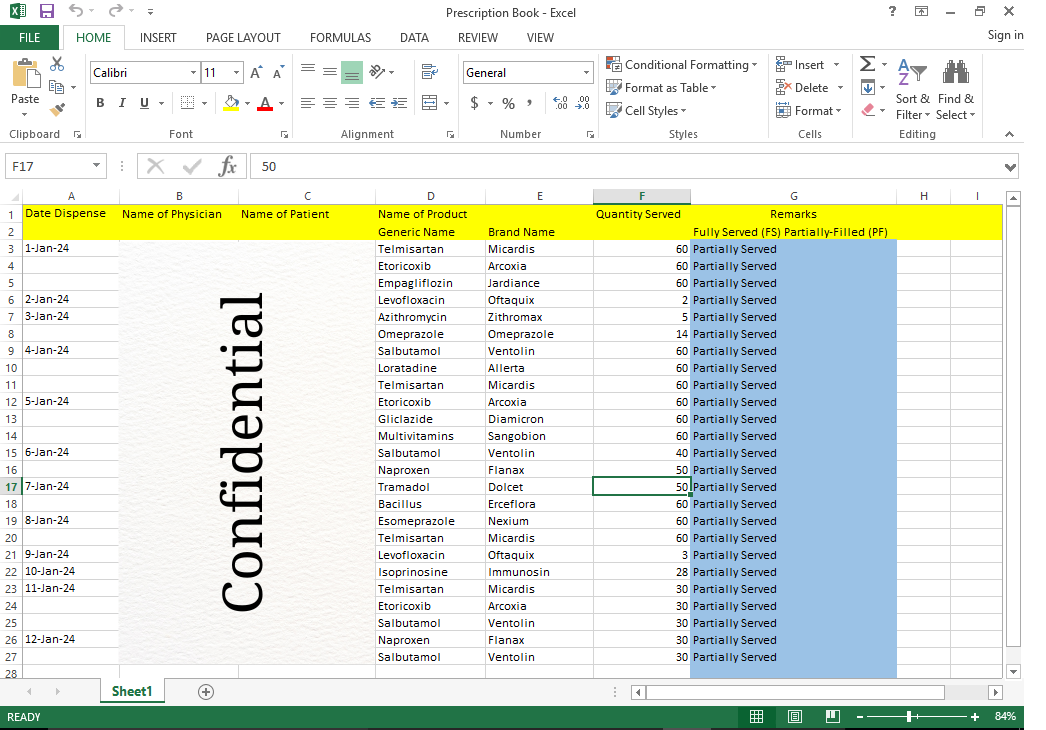The height and width of the screenshot is (730, 1046).
Task: Click the Borders icon
Action: [187, 103]
